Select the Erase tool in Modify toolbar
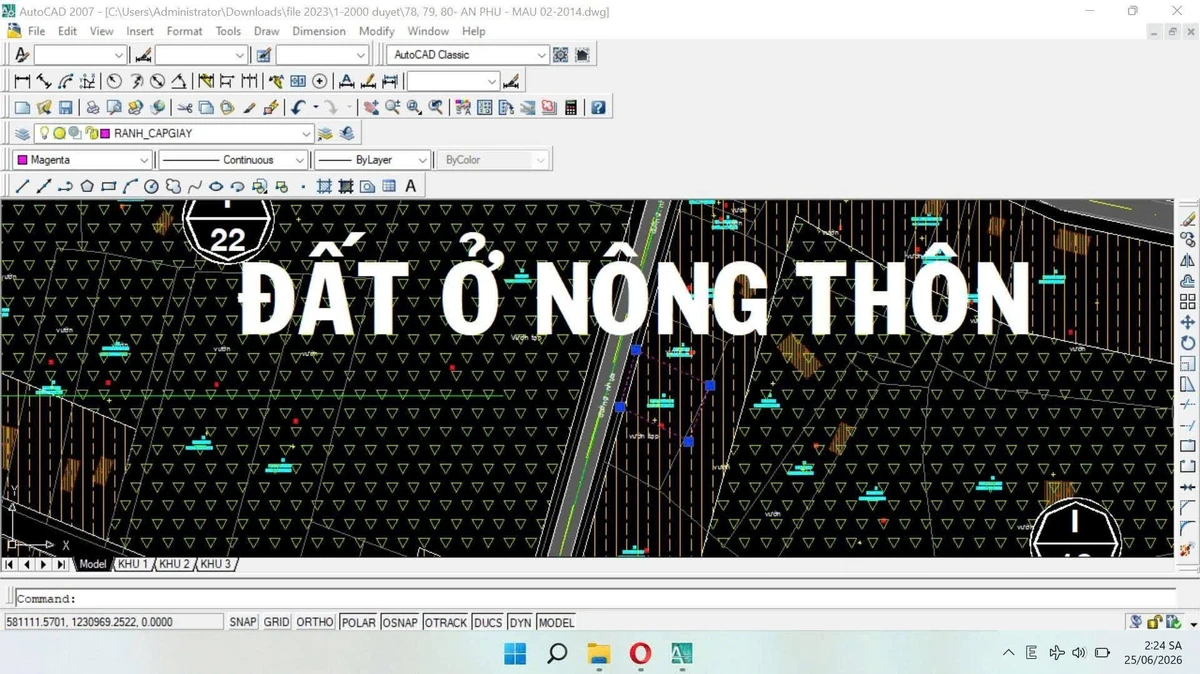This screenshot has height=674, width=1200. tap(1188, 219)
